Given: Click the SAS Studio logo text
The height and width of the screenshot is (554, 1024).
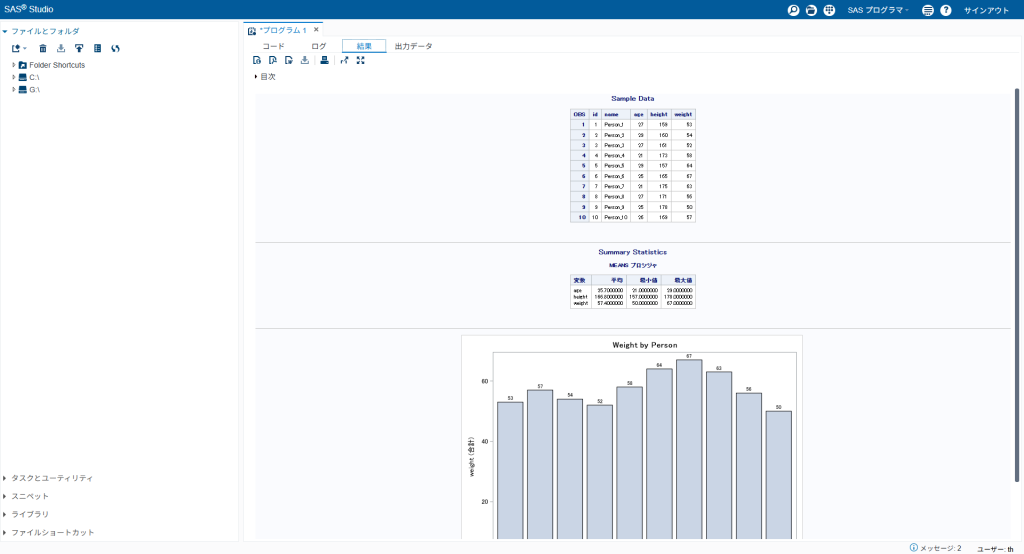Looking at the screenshot, I should (29, 9).
